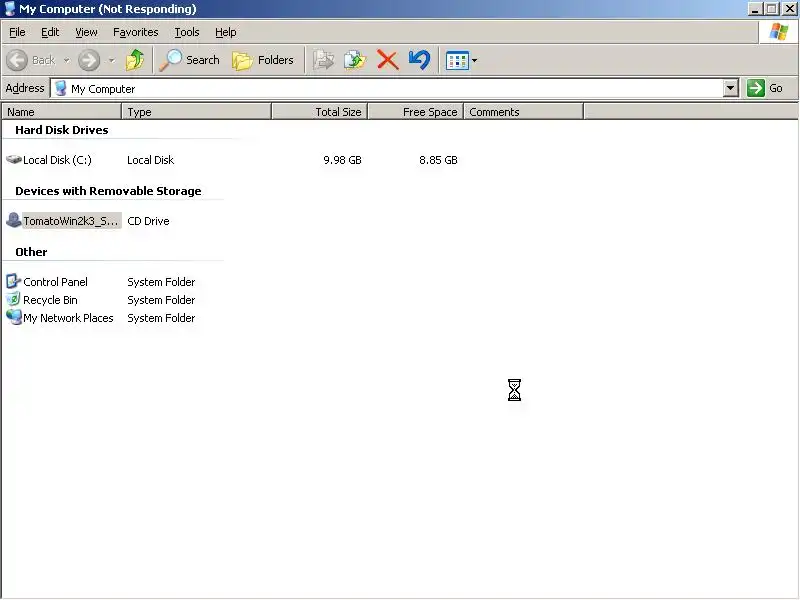Select the My Network Places label
The image size is (800, 600).
[x=68, y=318]
